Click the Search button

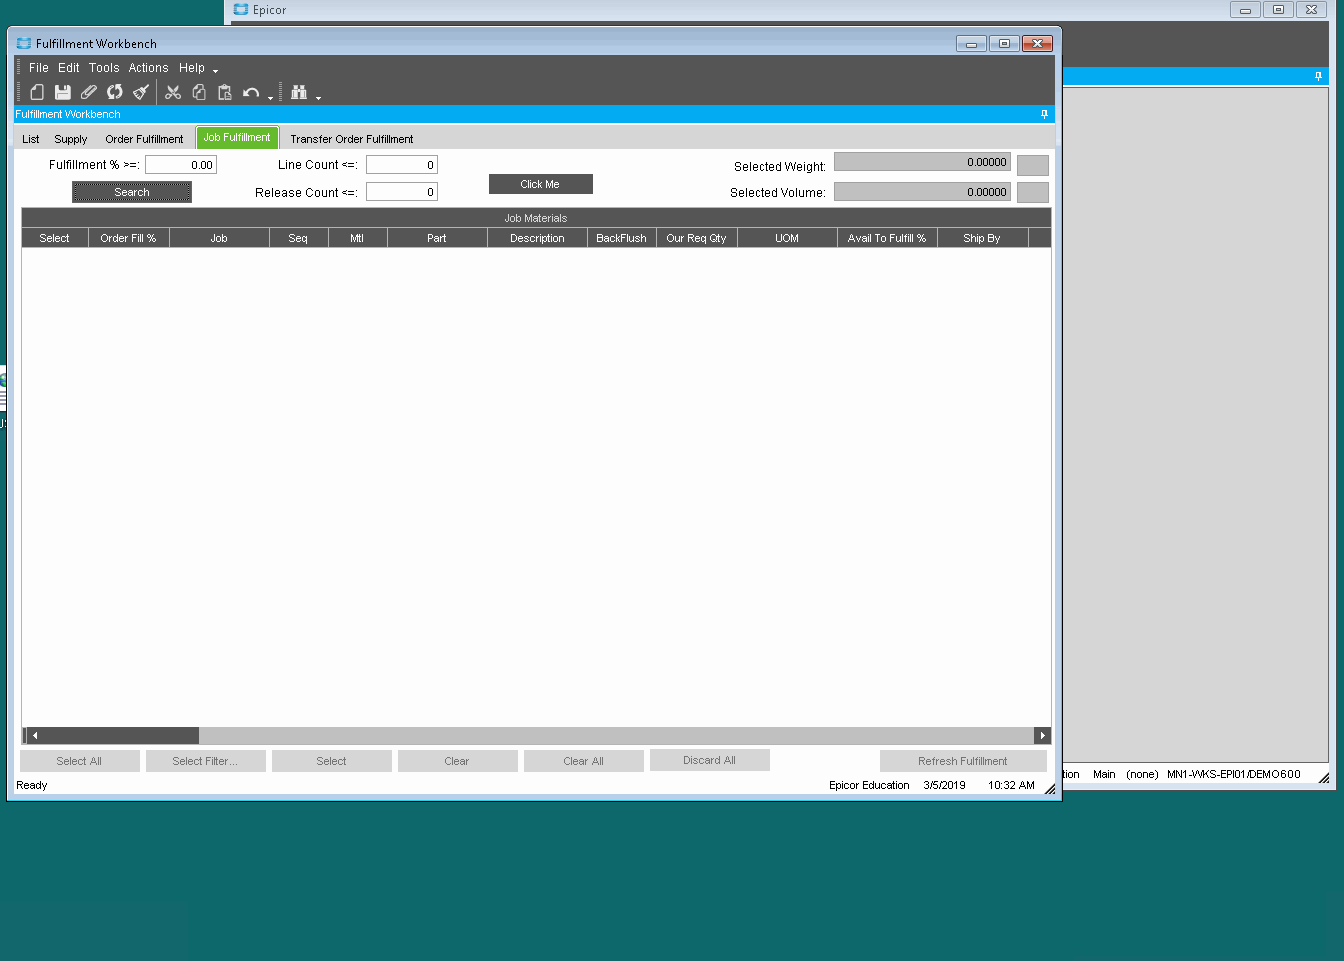132,192
